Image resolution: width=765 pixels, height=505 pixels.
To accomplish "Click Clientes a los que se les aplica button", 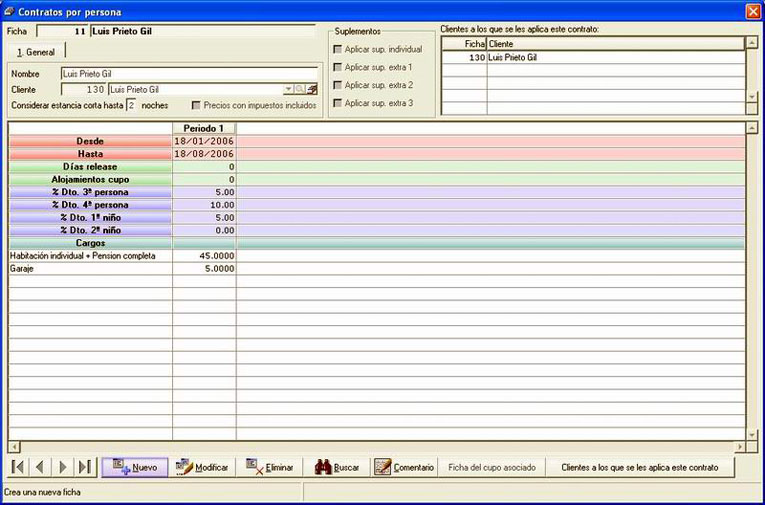I will pyautogui.click(x=640, y=467).
